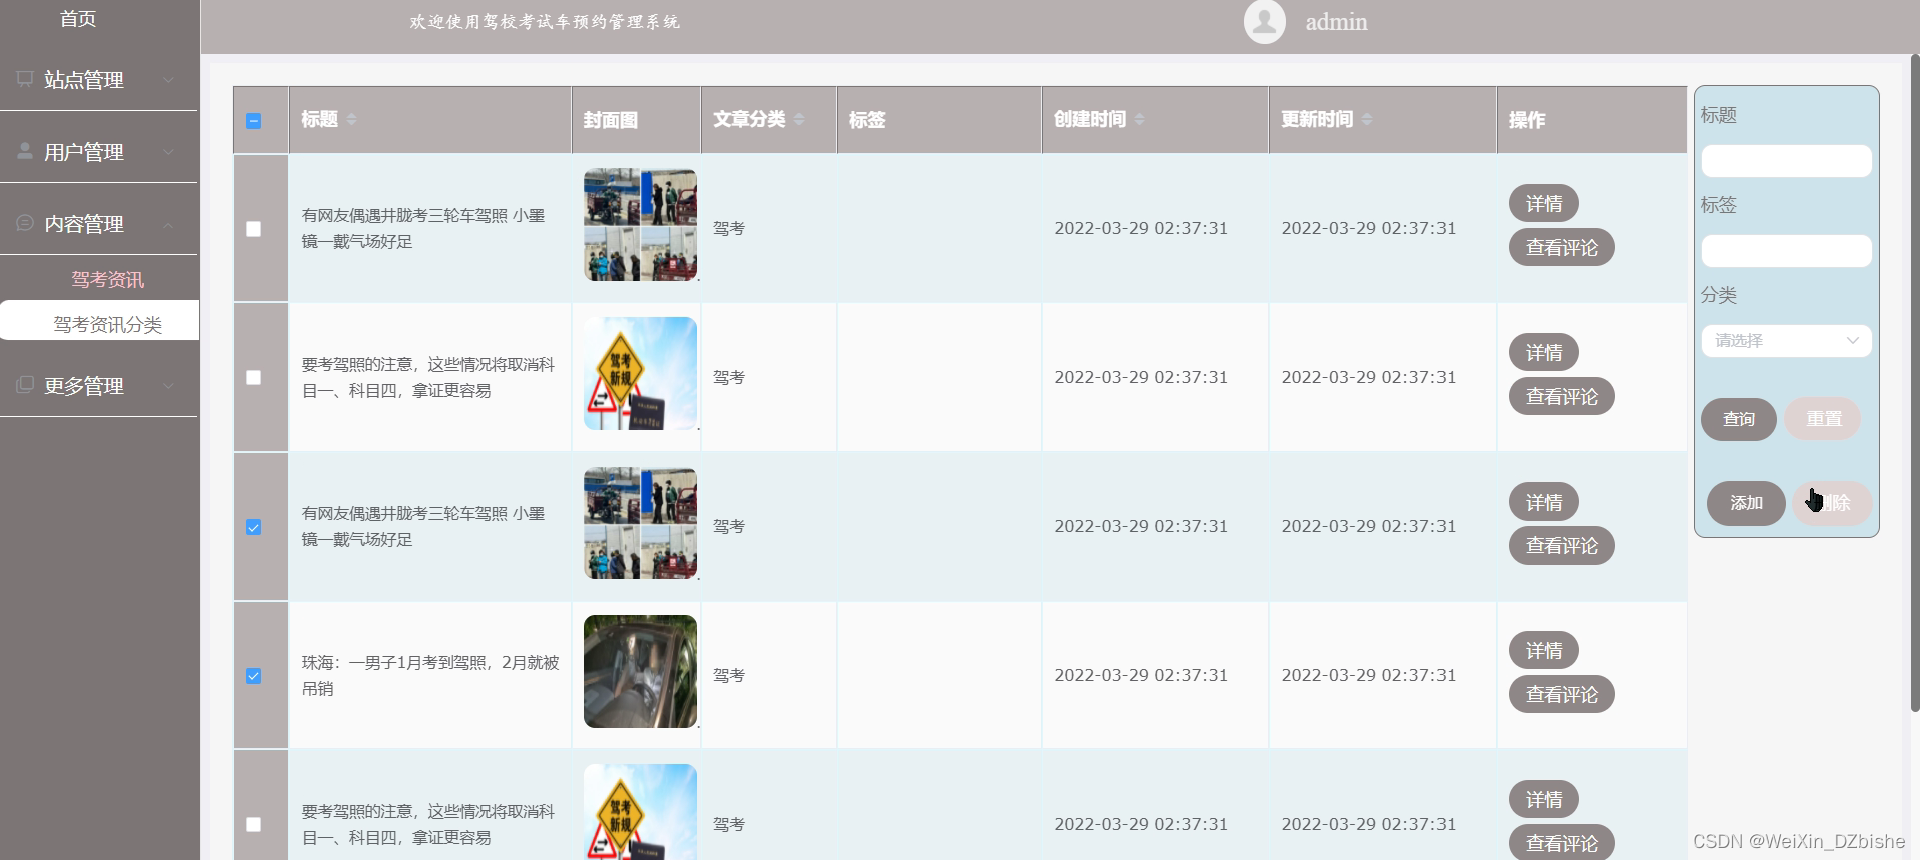Open the first row's tricycle cover thumbnail
This screenshot has width=1920, height=860.
point(640,224)
